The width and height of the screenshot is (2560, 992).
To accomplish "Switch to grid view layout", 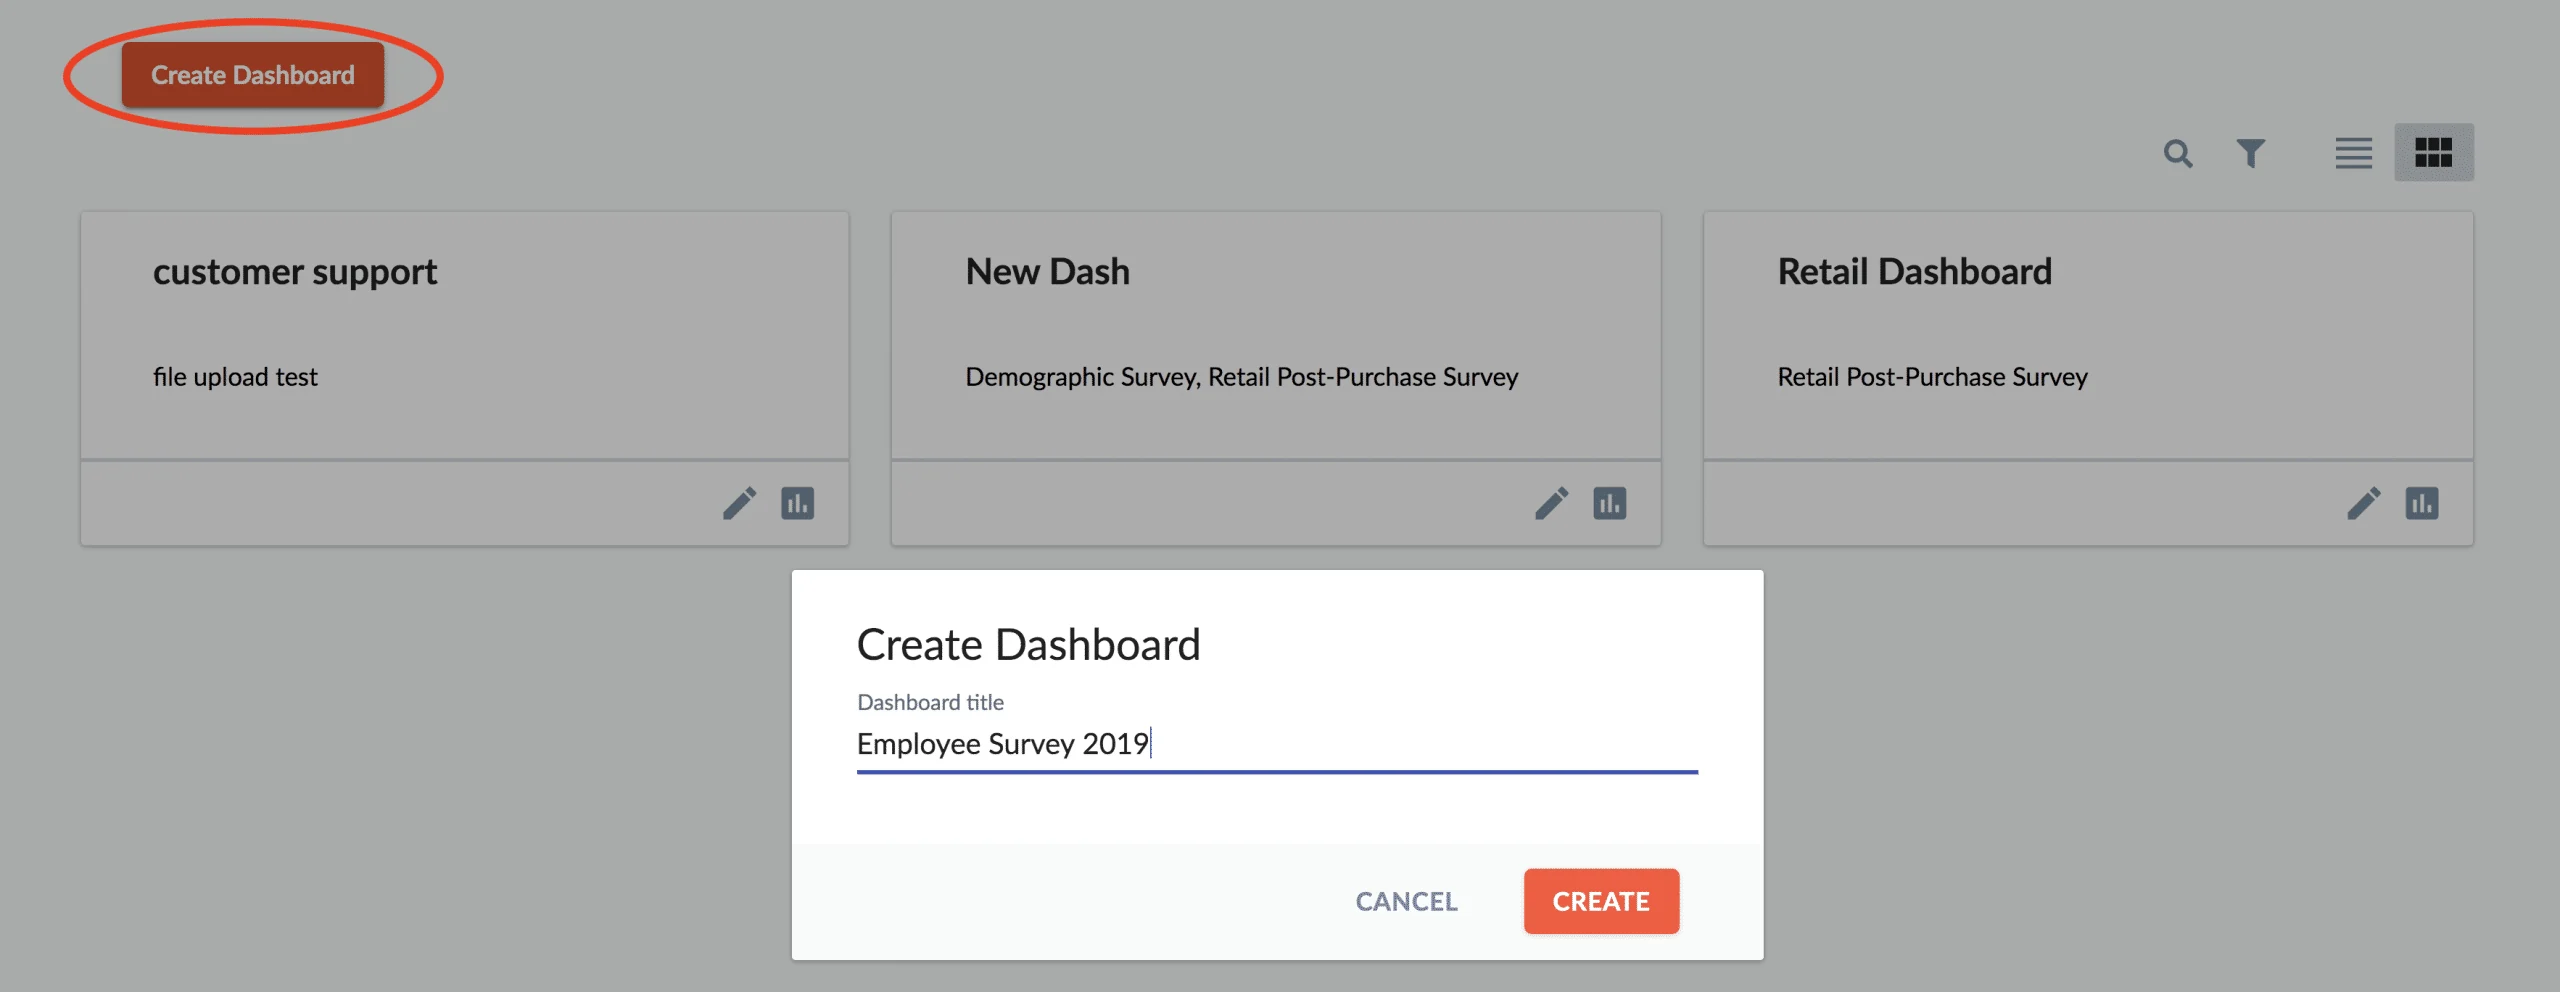I will [2433, 152].
